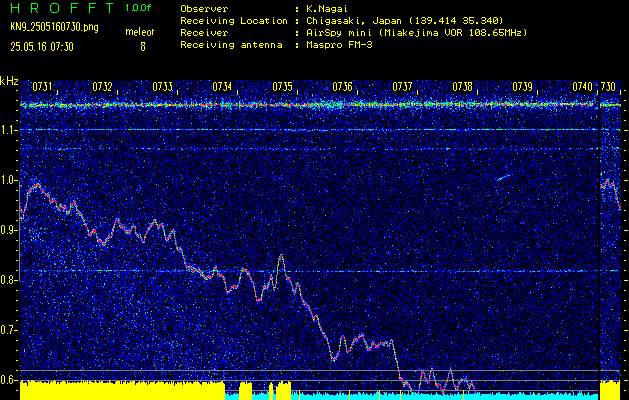This screenshot has width=629, height=400.
Task: Click the HROFFT title text
Action: coord(62,8)
